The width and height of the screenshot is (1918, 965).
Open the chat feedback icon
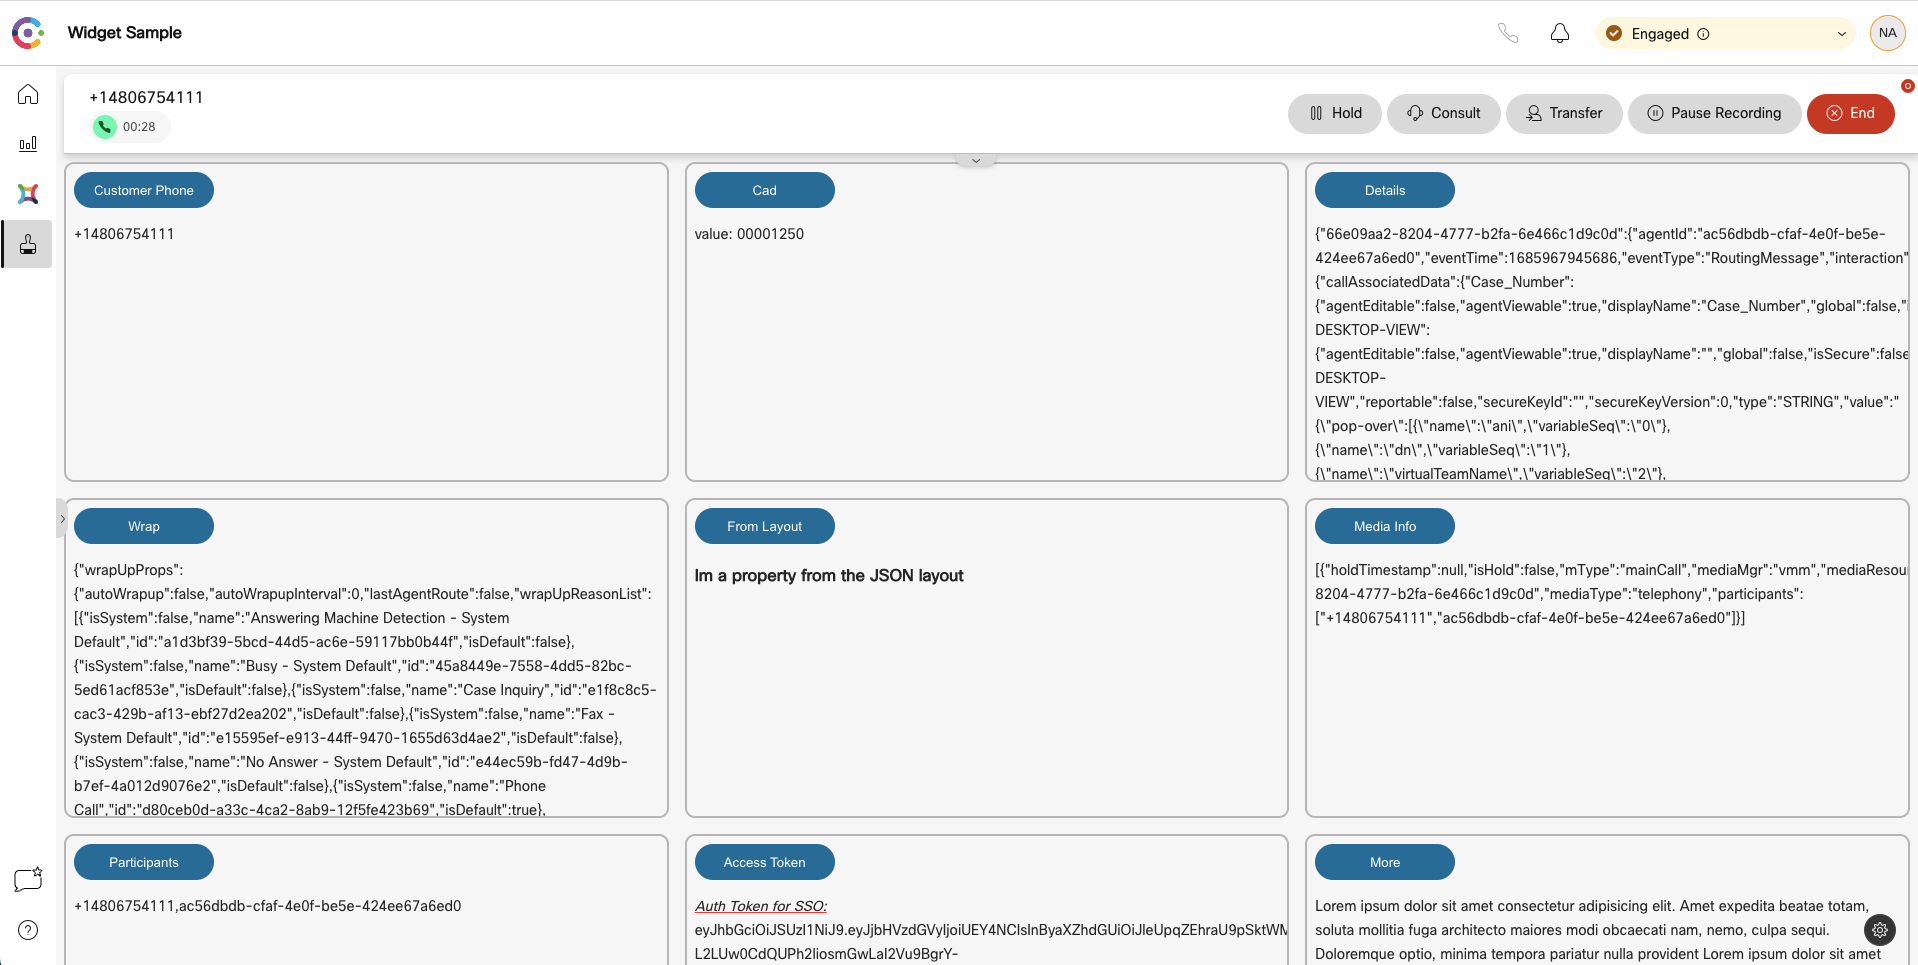[28, 879]
